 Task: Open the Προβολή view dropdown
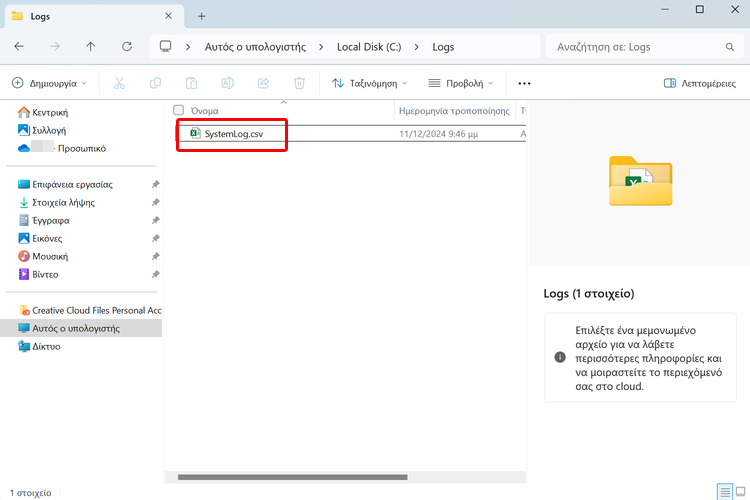(460, 84)
